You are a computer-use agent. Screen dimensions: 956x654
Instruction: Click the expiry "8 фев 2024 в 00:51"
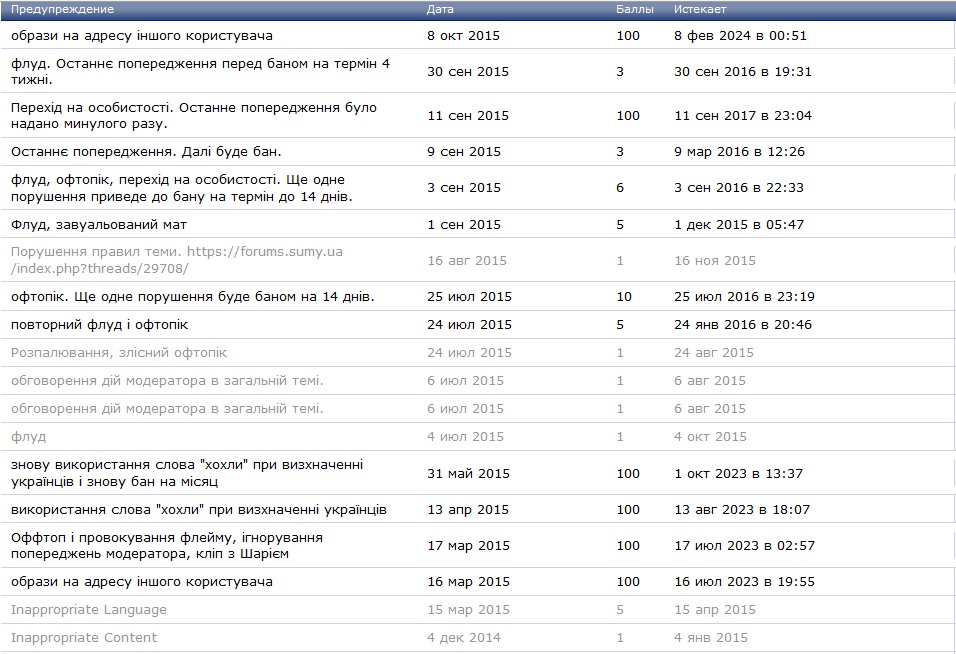click(740, 35)
